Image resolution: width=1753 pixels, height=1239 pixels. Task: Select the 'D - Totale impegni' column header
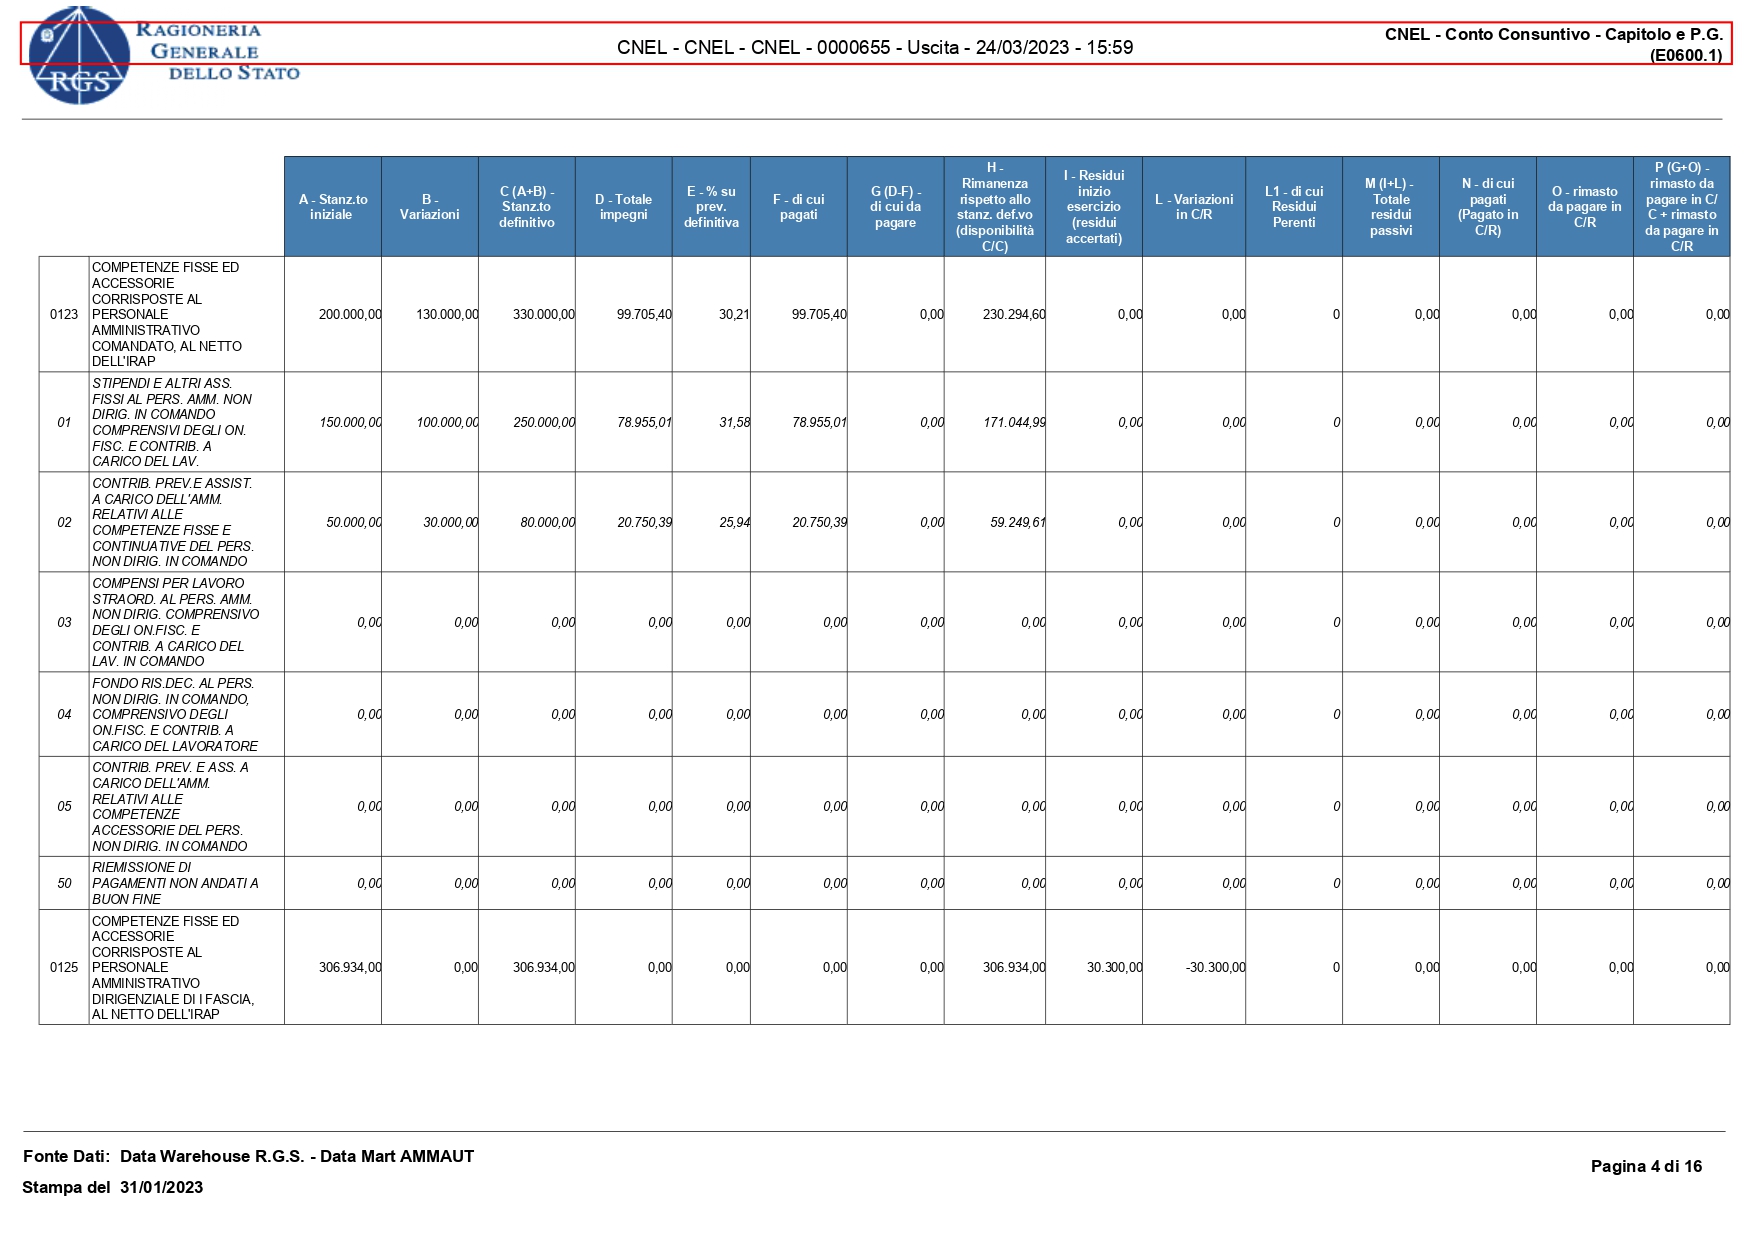[623, 207]
